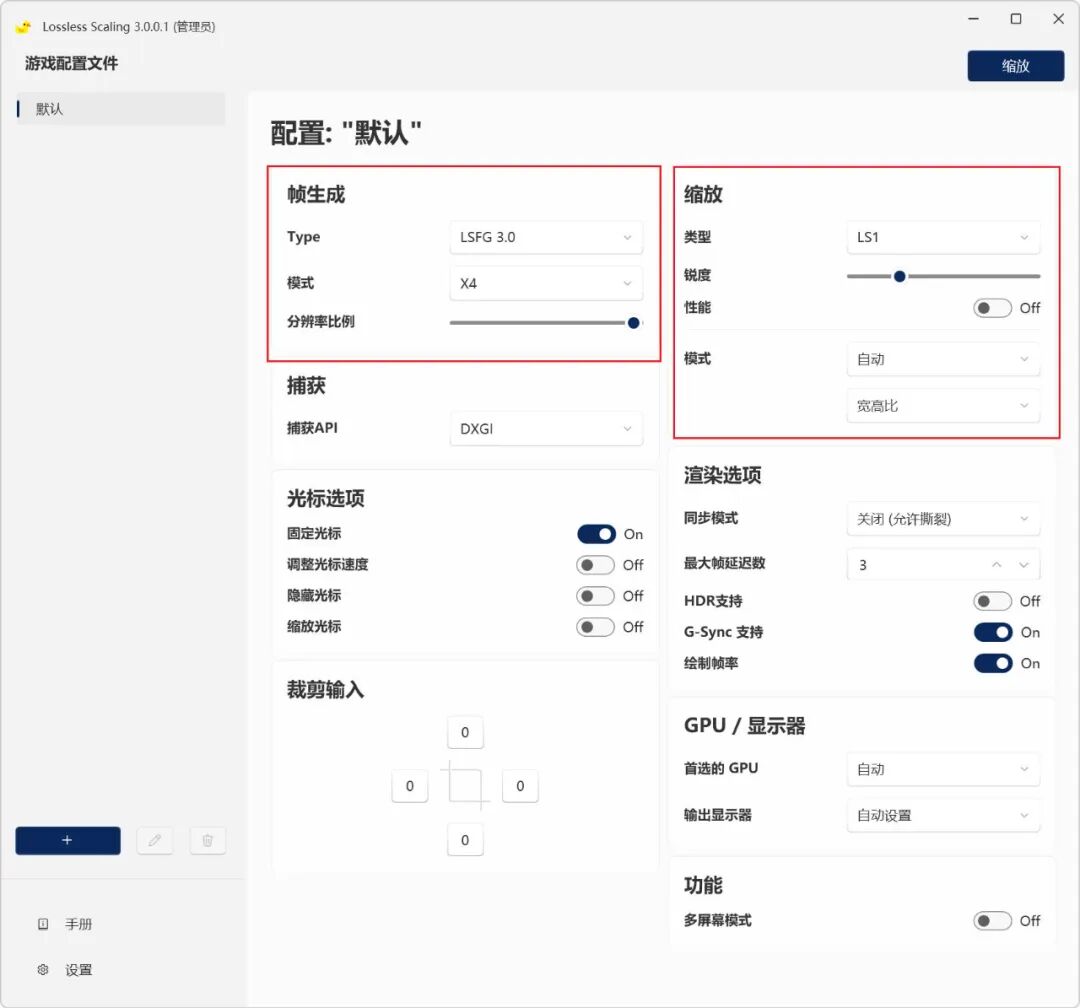Open the 模式 dropdown set to X4

545,283
